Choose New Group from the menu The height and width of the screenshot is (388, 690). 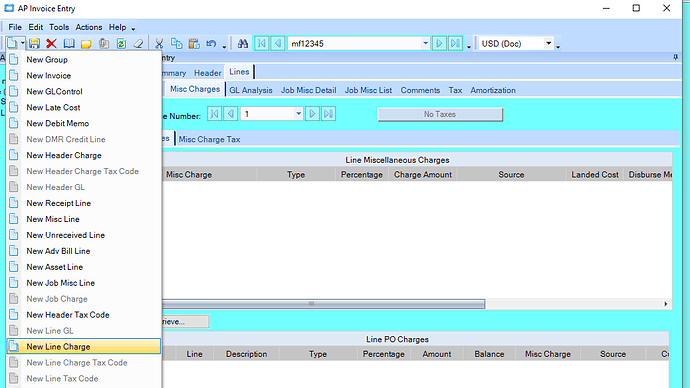pos(84,60)
